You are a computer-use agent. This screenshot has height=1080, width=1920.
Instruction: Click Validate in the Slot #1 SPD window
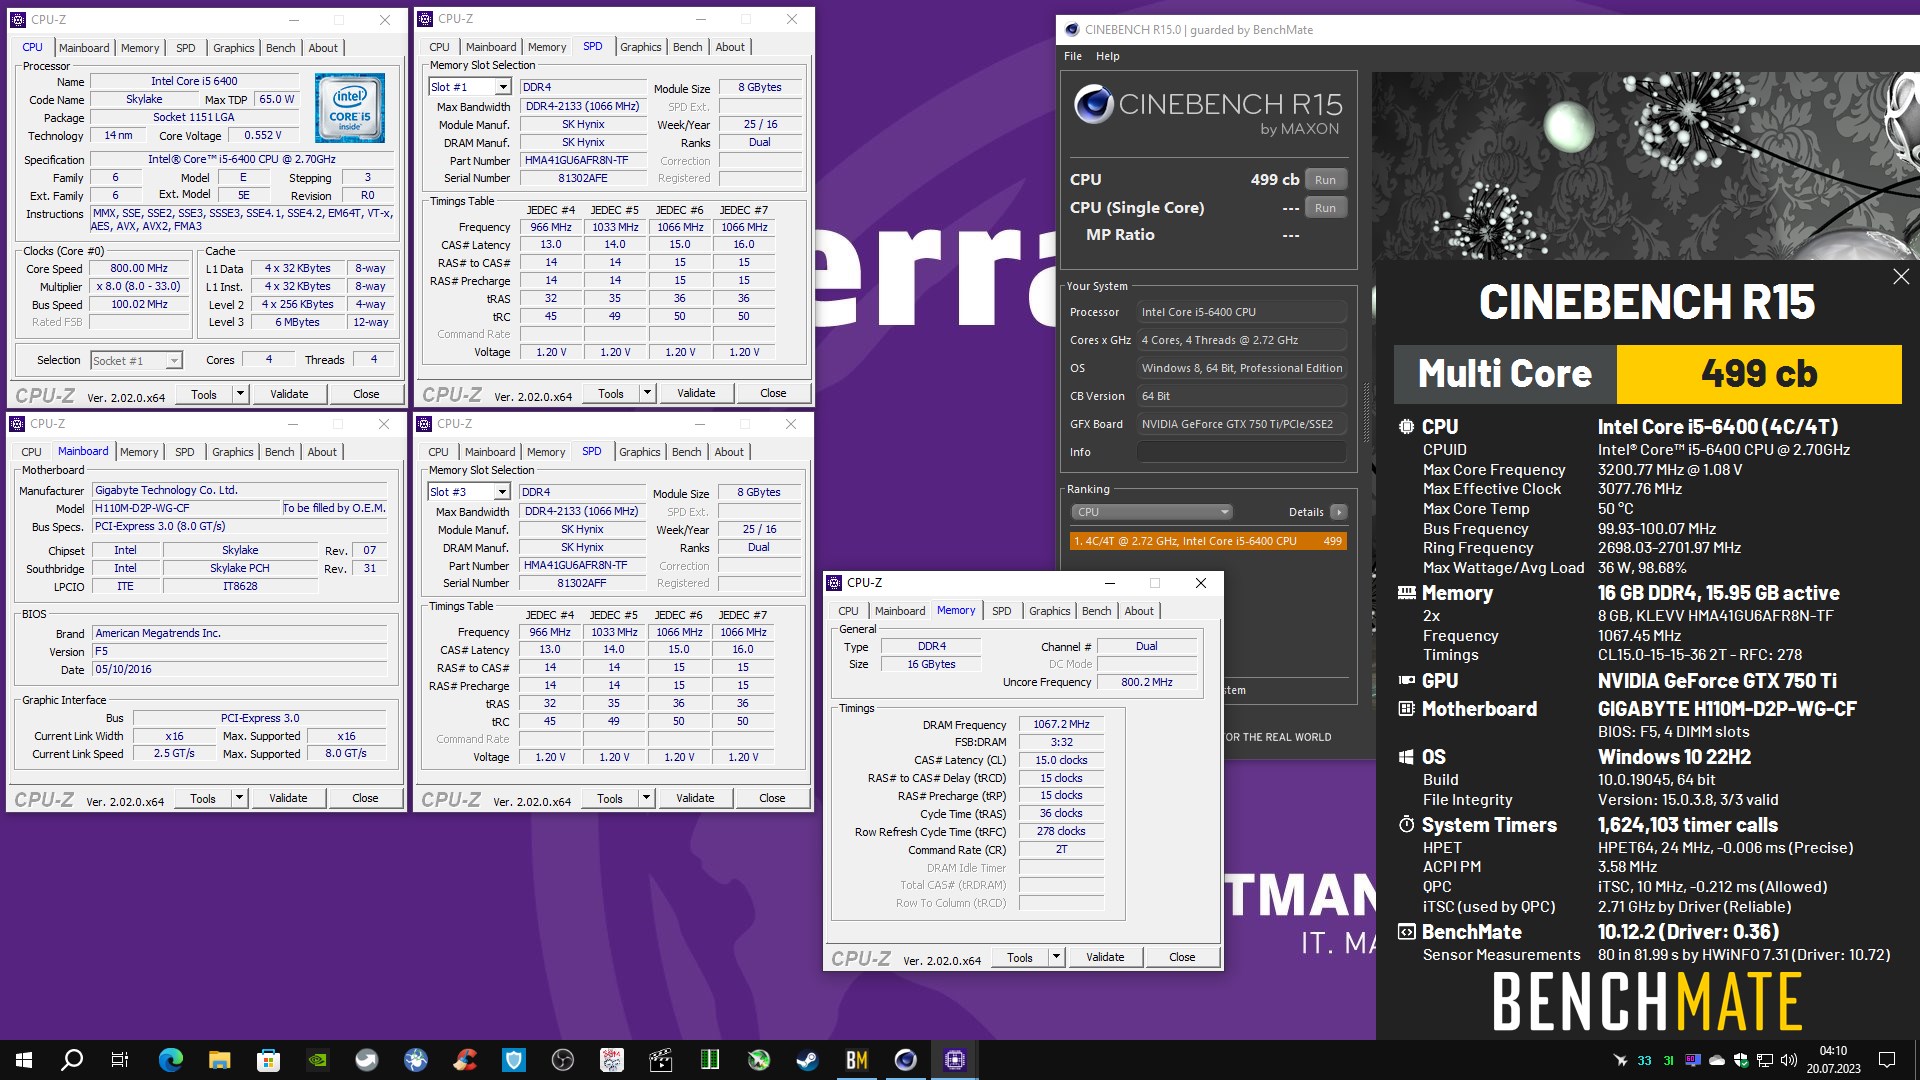click(x=696, y=393)
